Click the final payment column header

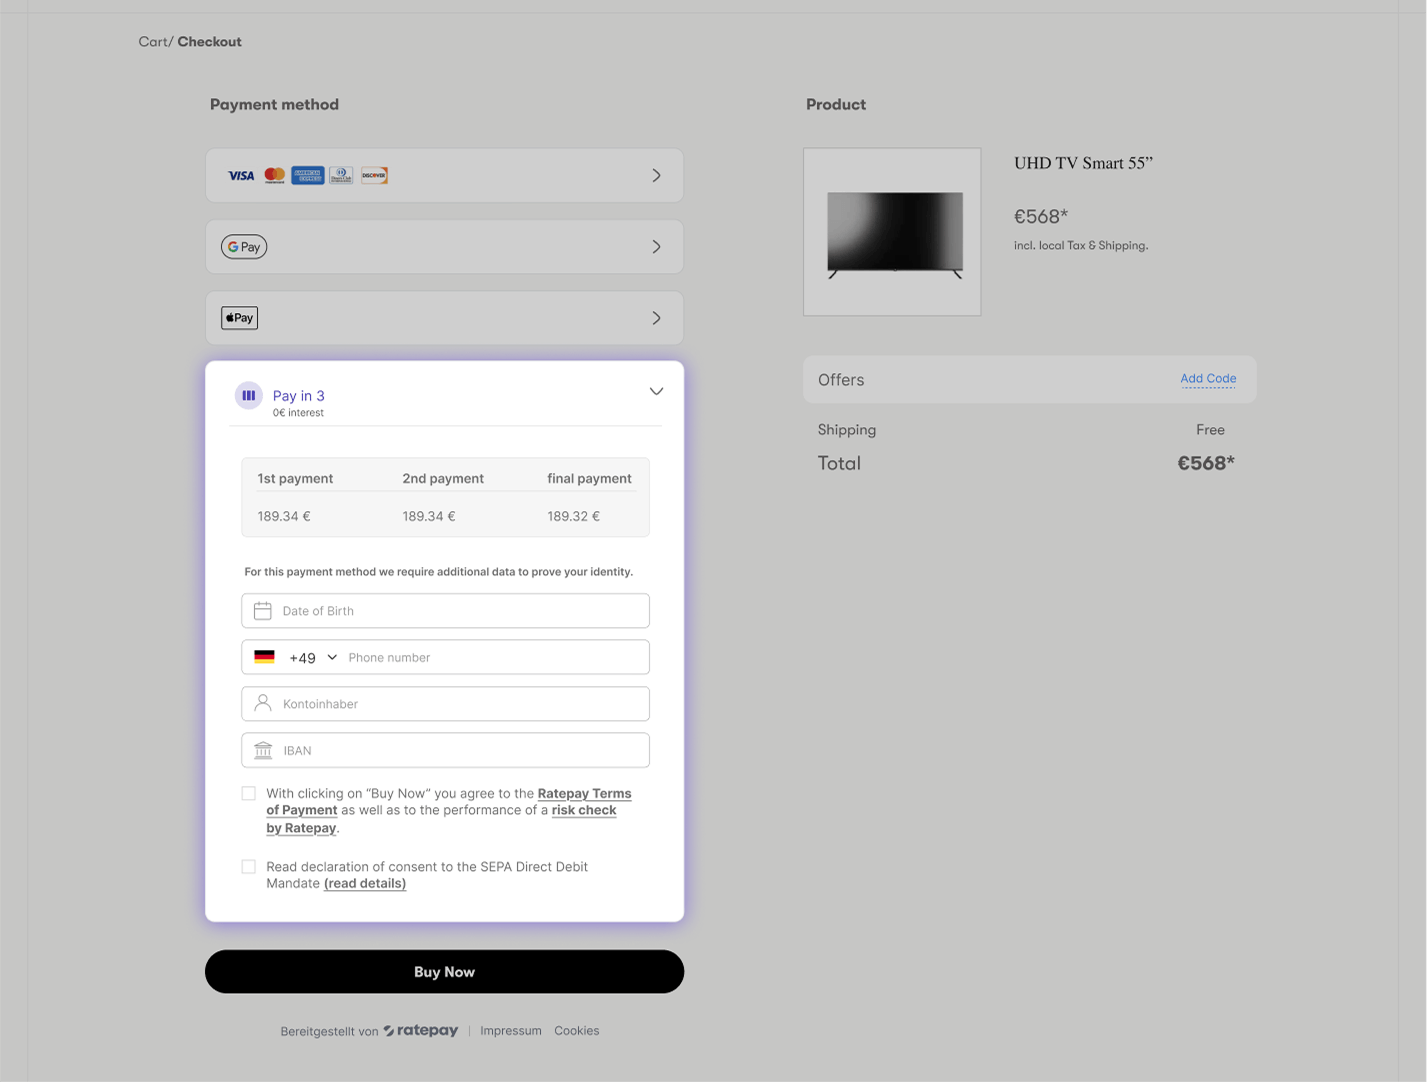pos(589,479)
